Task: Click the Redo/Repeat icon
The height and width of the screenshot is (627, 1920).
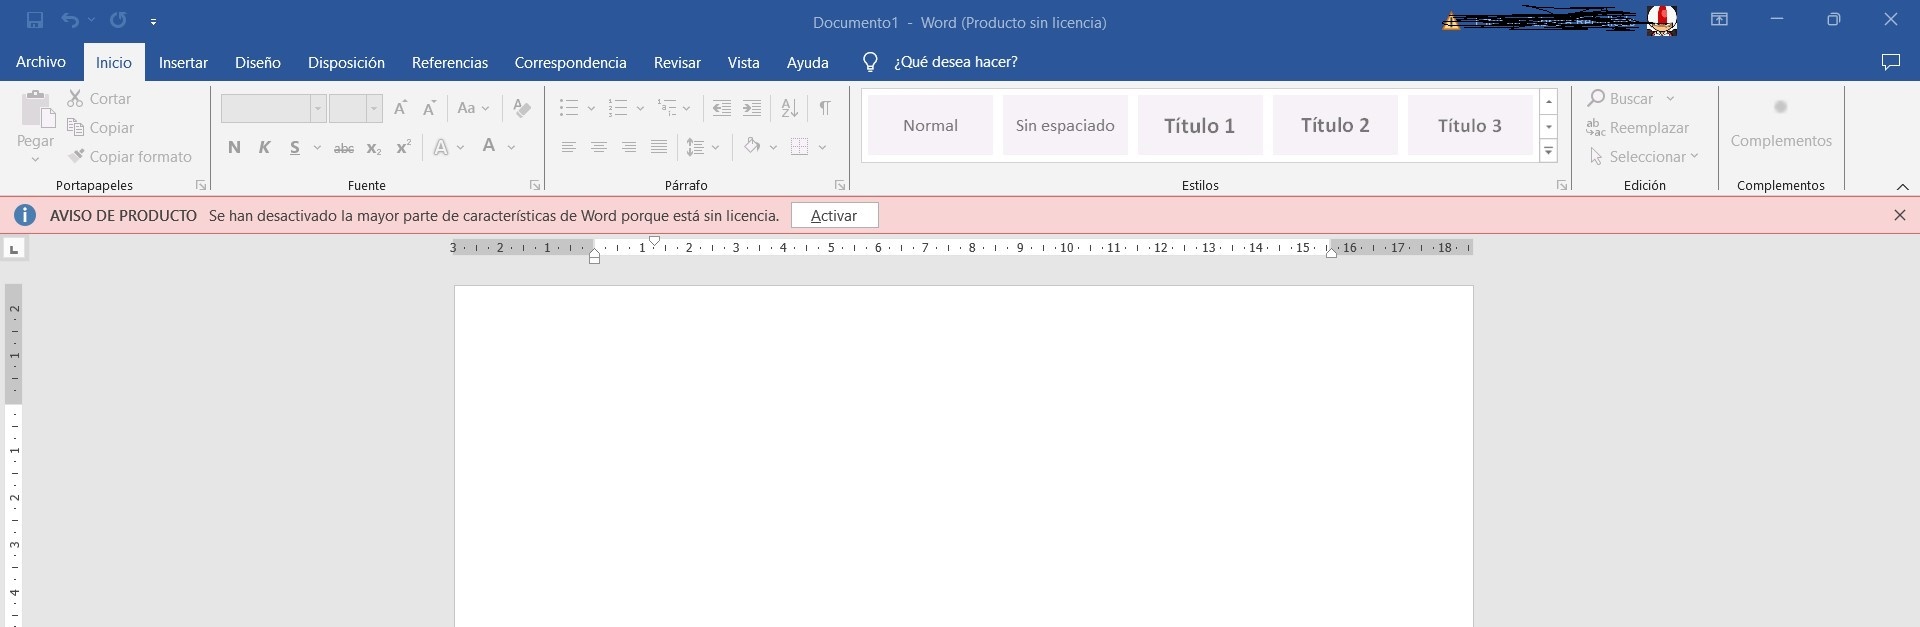Action: pyautogui.click(x=118, y=20)
